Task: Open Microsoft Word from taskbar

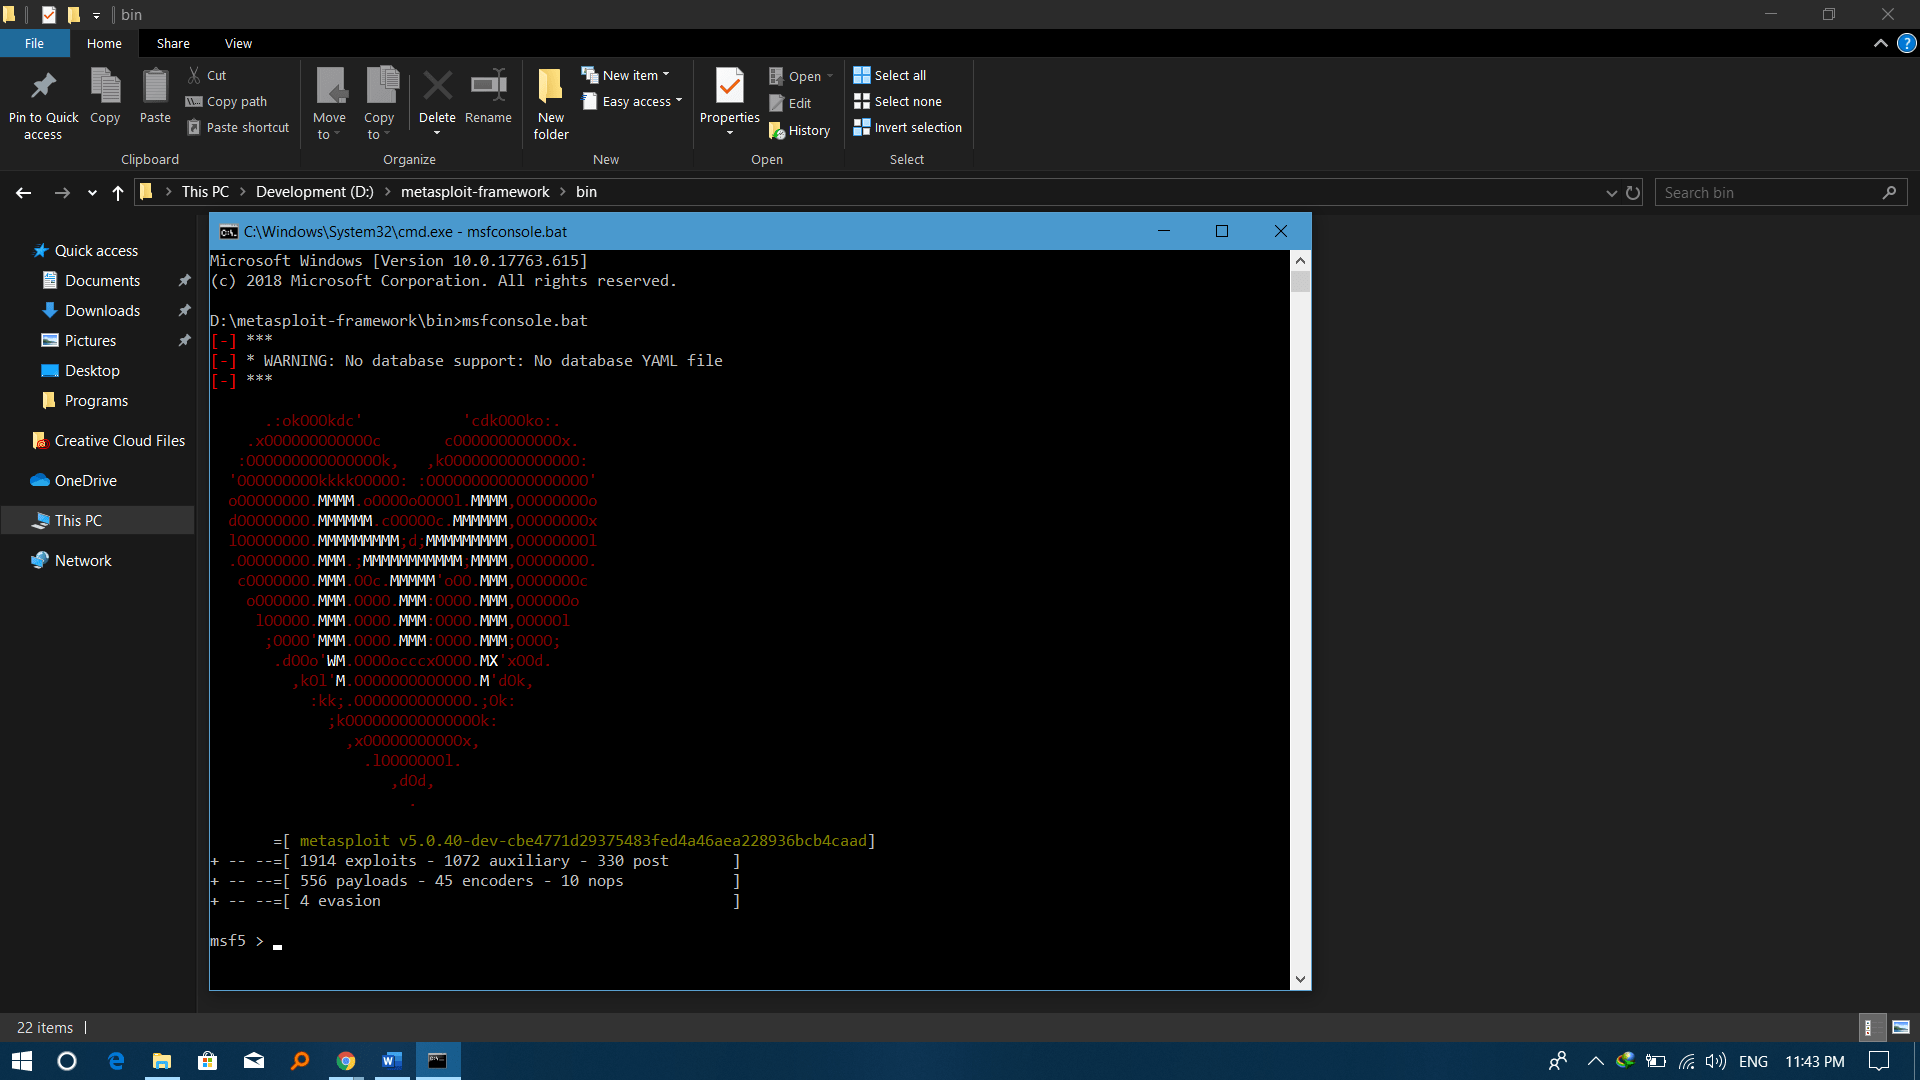Action: [392, 1061]
